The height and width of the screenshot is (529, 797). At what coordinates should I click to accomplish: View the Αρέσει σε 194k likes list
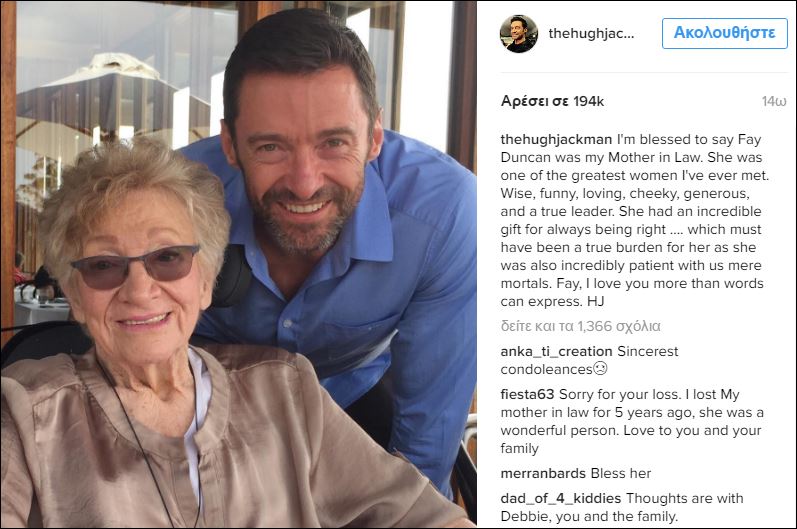(x=552, y=101)
